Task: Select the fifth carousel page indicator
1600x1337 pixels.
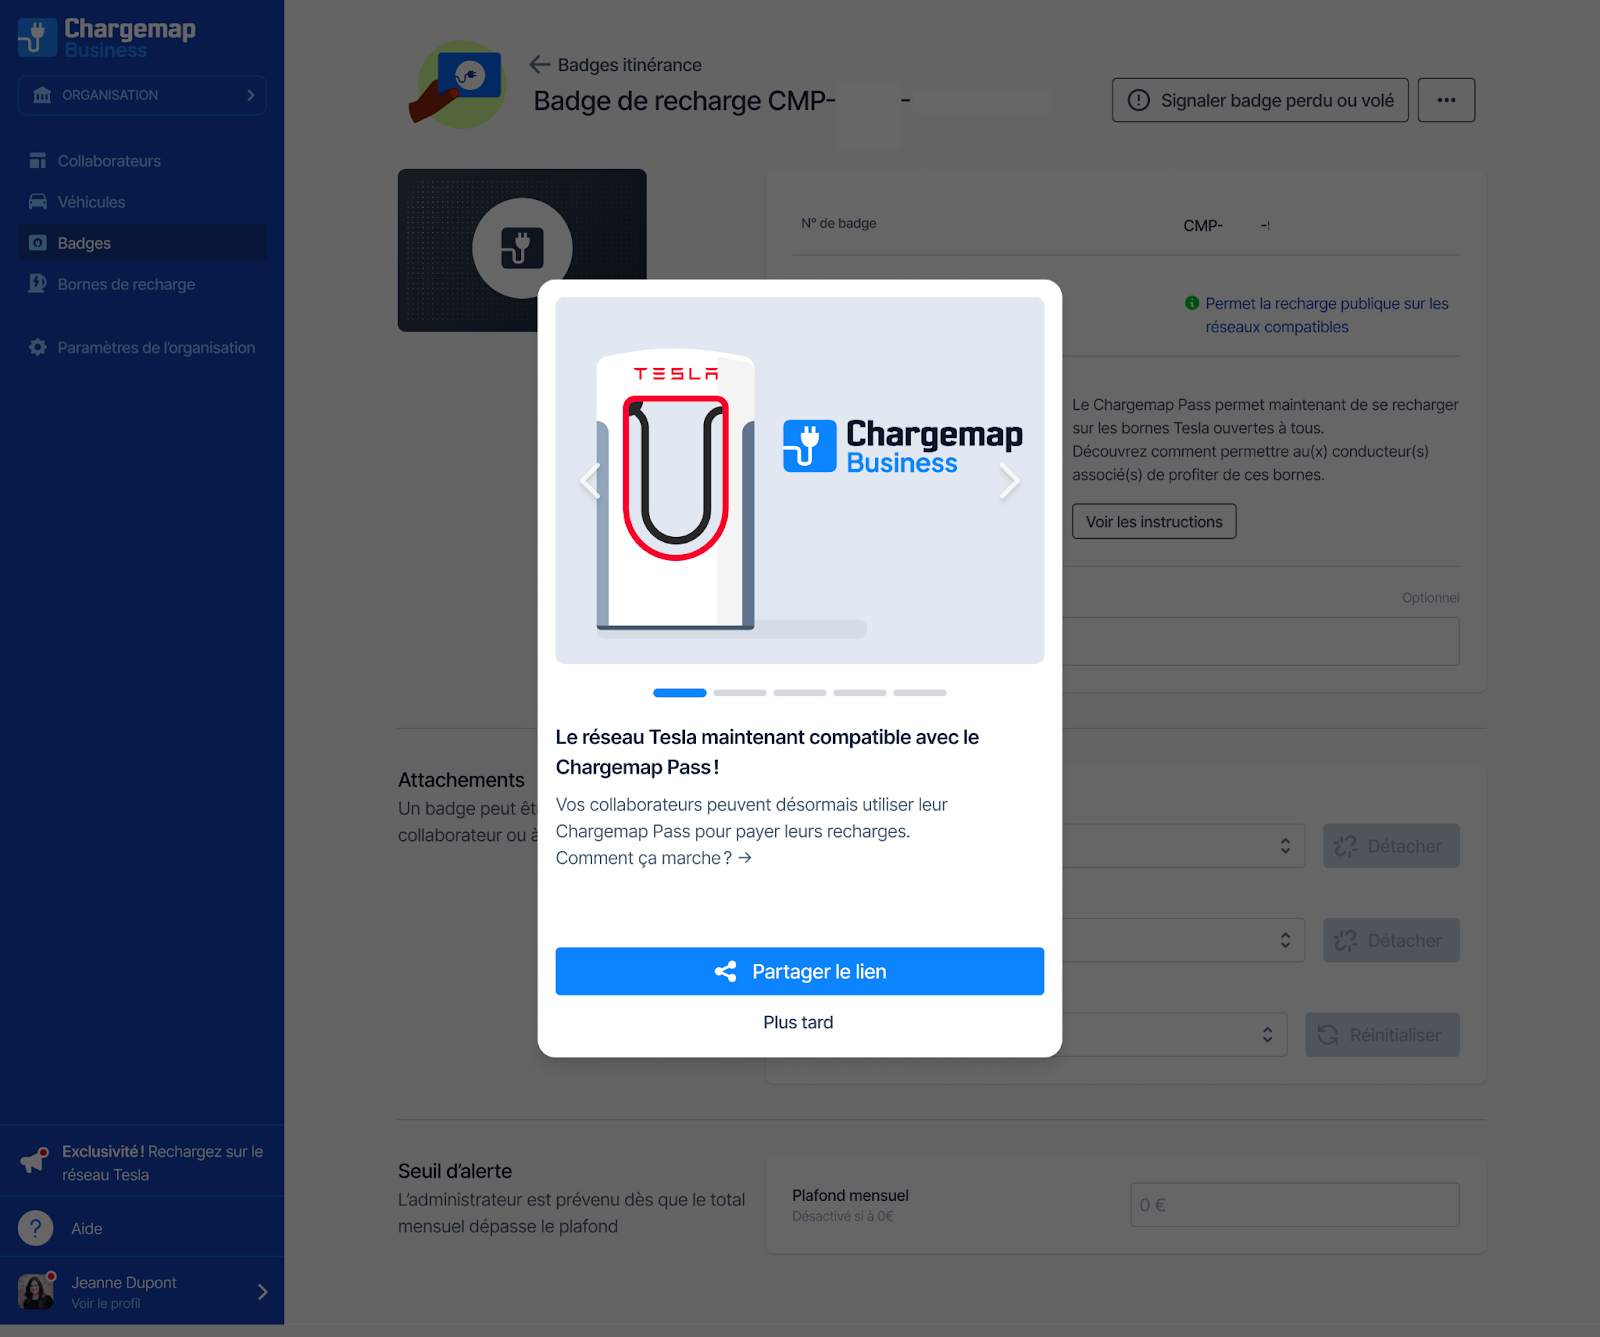Action: 920,693
